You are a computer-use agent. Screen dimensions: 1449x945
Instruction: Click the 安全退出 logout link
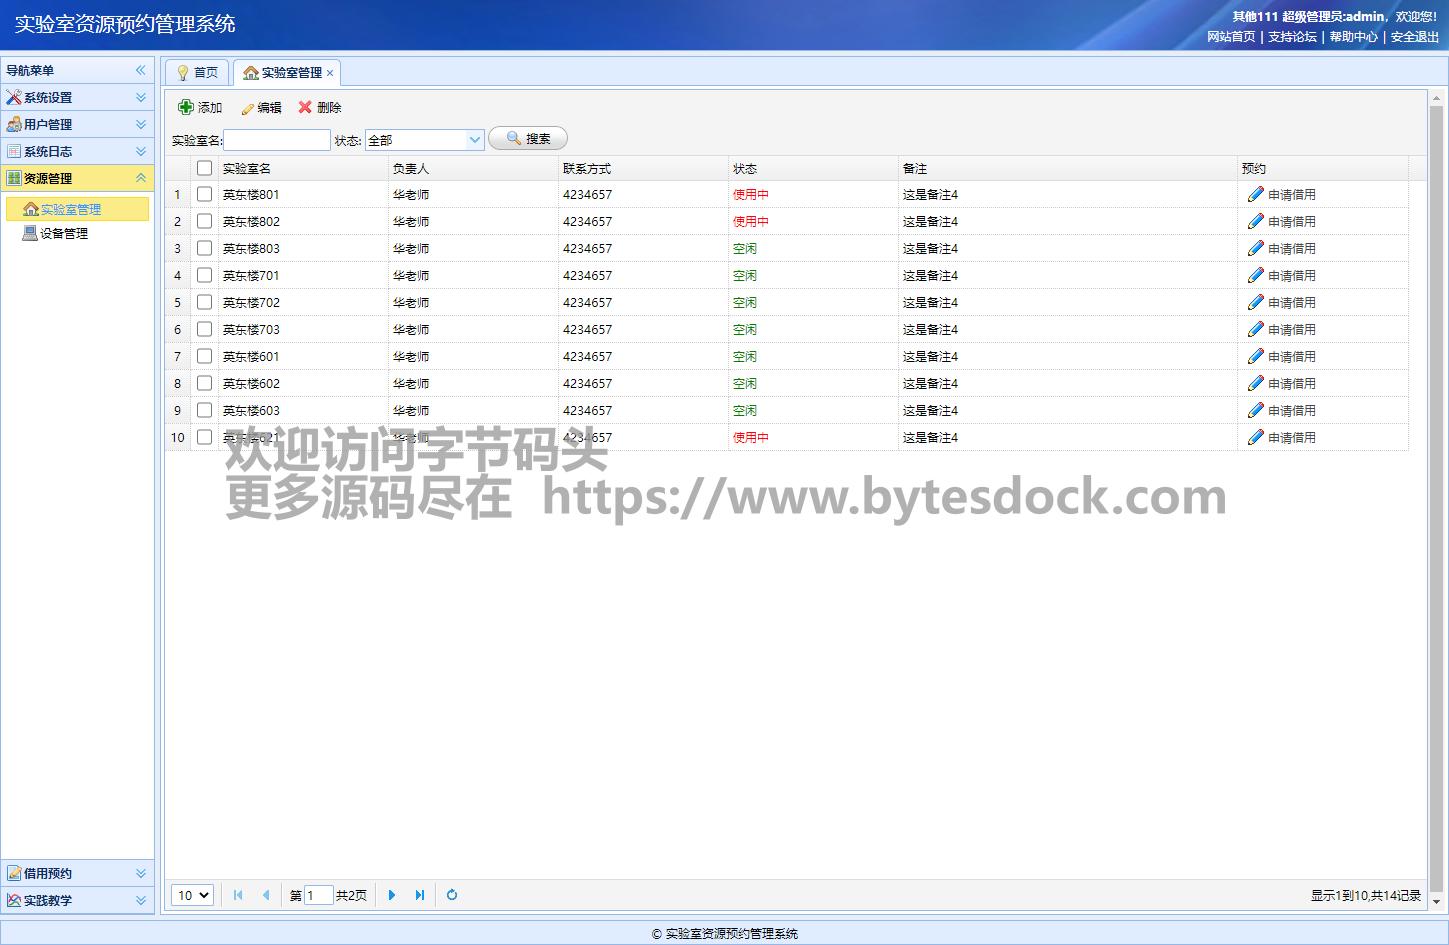[x=1414, y=37]
